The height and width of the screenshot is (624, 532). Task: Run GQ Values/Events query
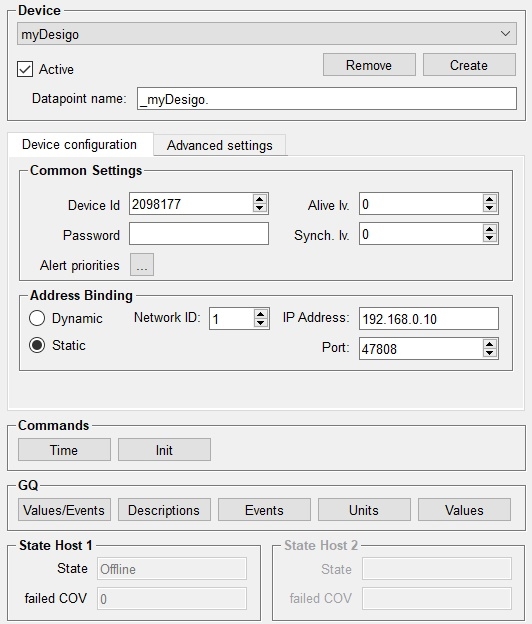coord(64,510)
